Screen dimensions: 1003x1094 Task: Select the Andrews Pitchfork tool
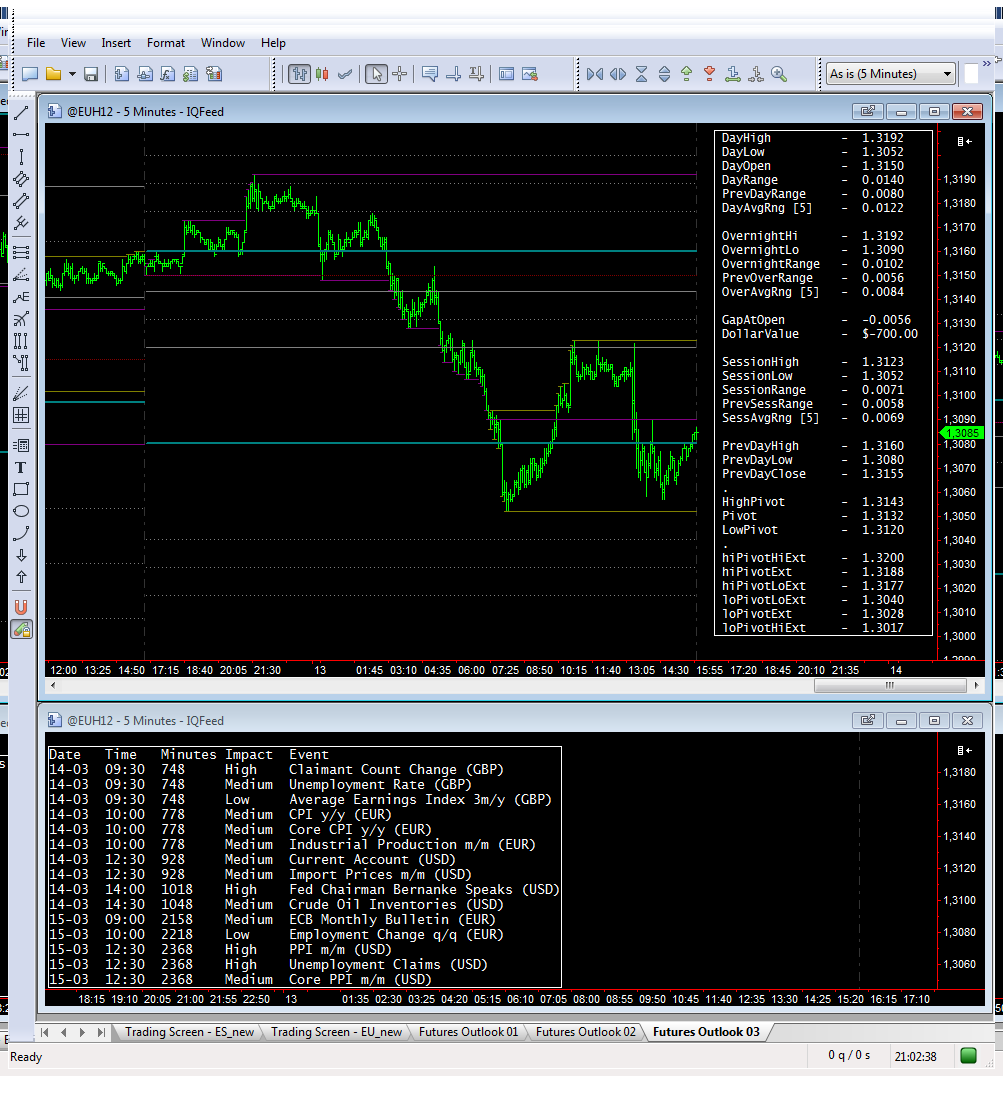point(21,223)
